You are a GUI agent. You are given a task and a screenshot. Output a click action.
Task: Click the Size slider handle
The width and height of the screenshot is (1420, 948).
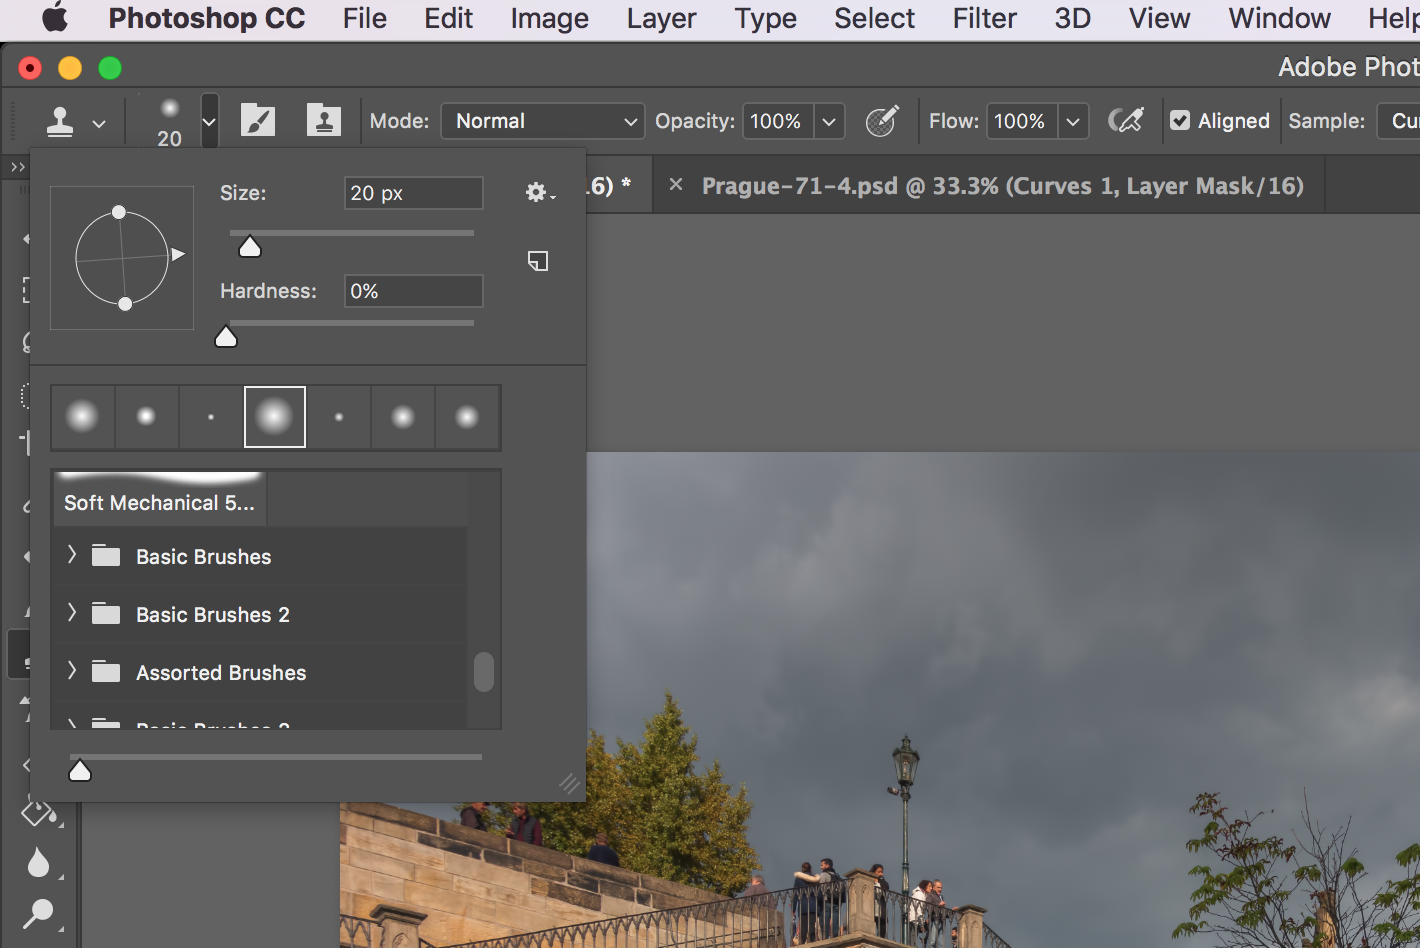click(250, 247)
